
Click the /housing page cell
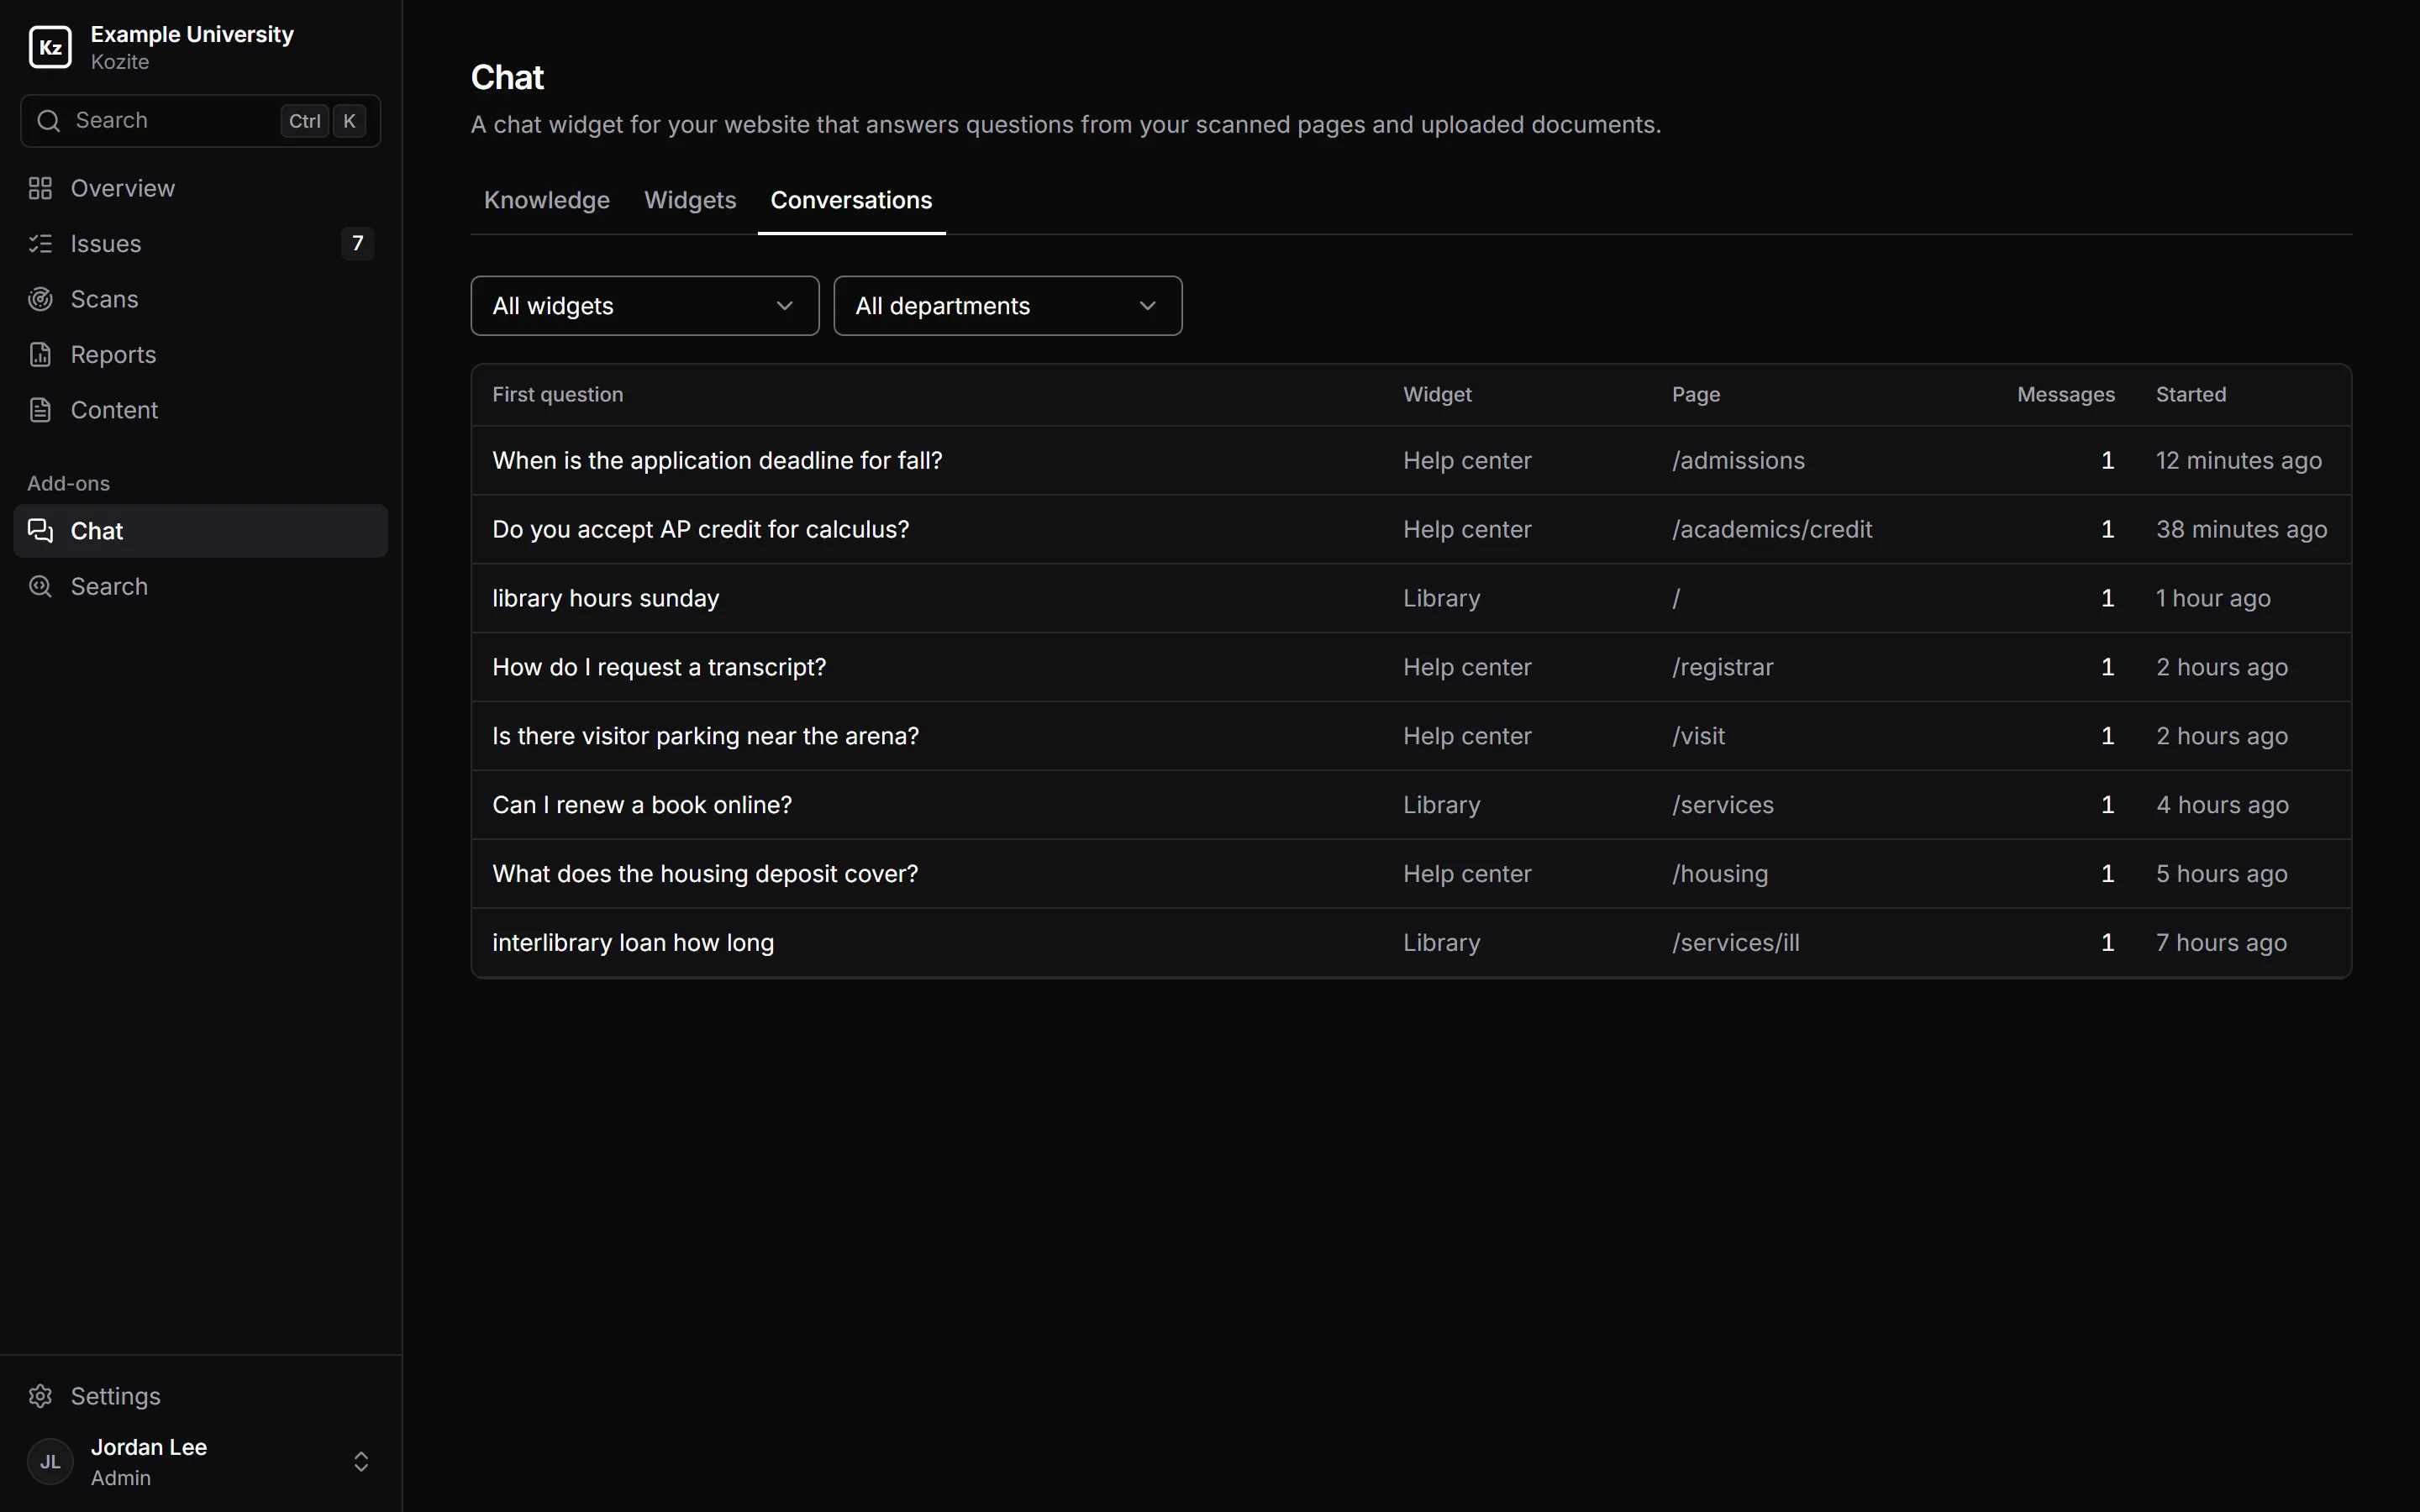1720,874
